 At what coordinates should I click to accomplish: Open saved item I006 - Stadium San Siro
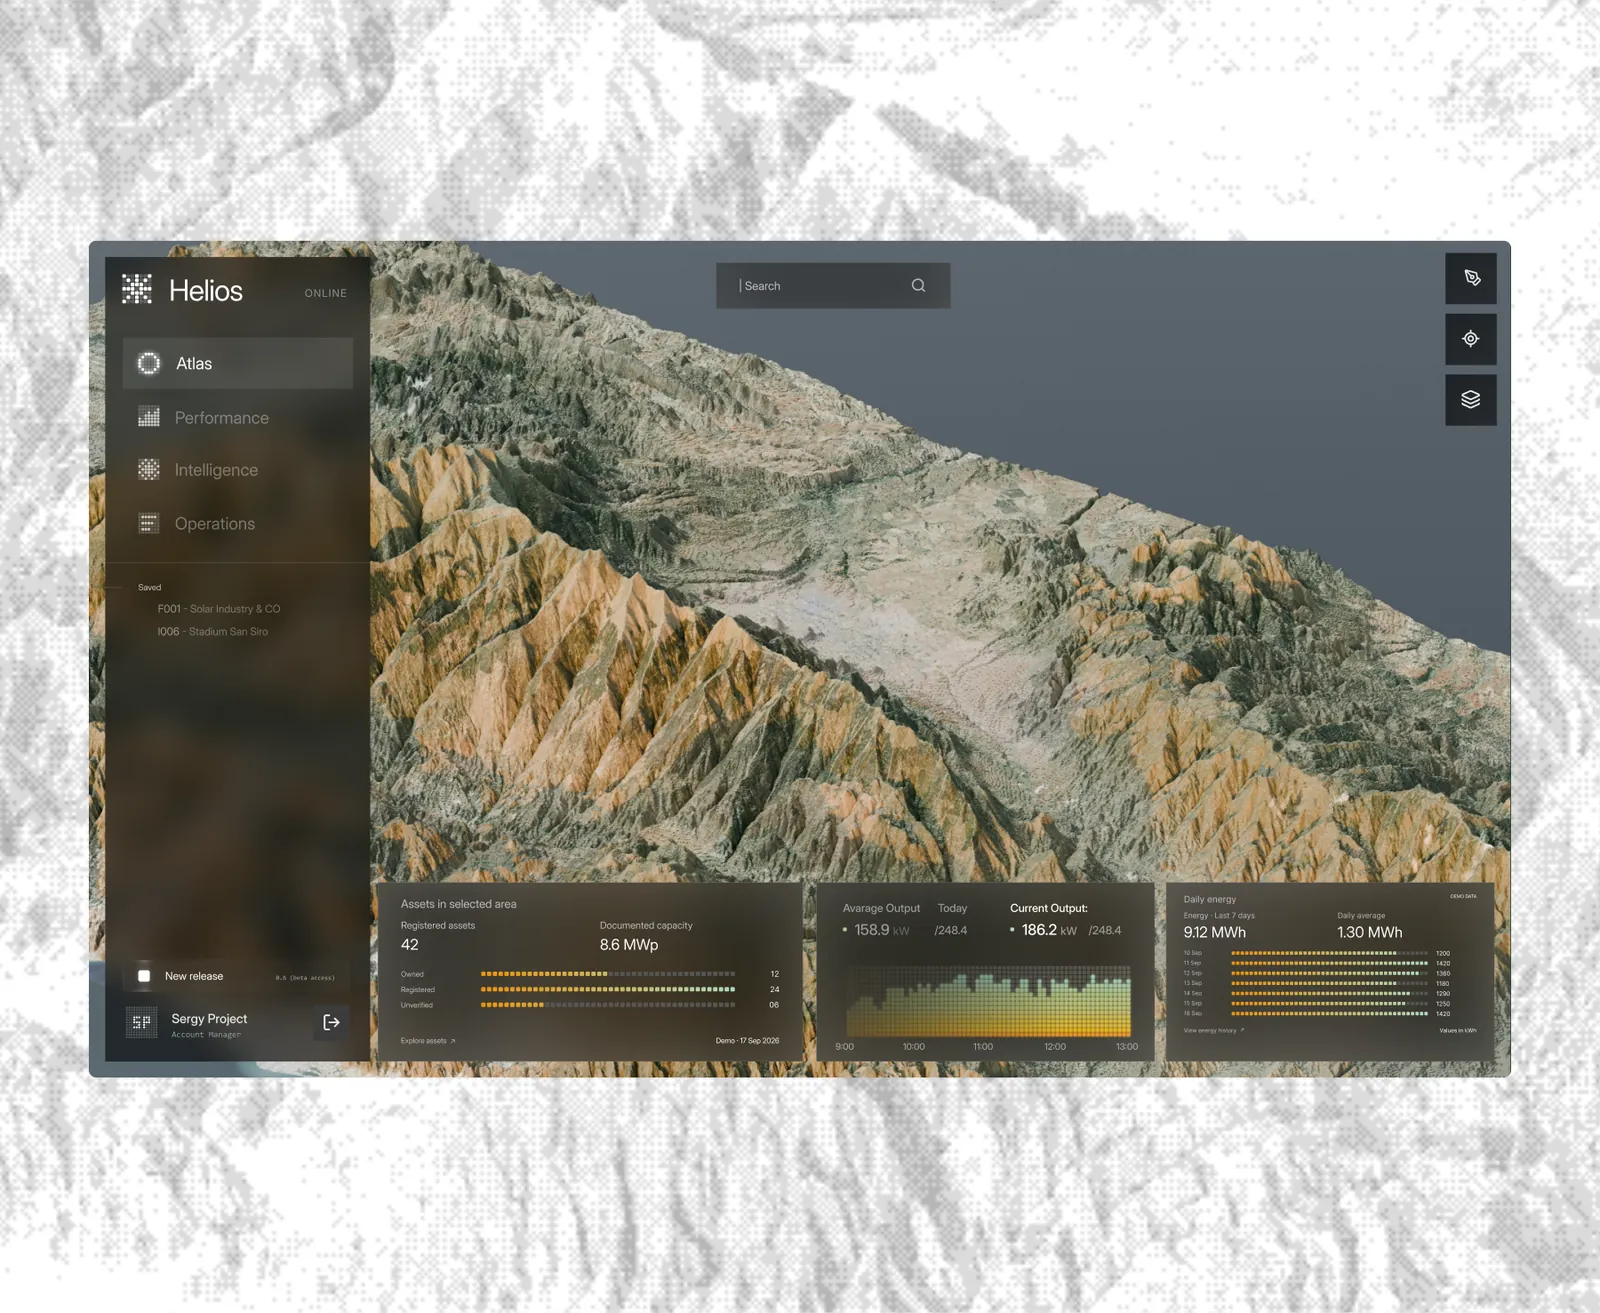coord(212,632)
